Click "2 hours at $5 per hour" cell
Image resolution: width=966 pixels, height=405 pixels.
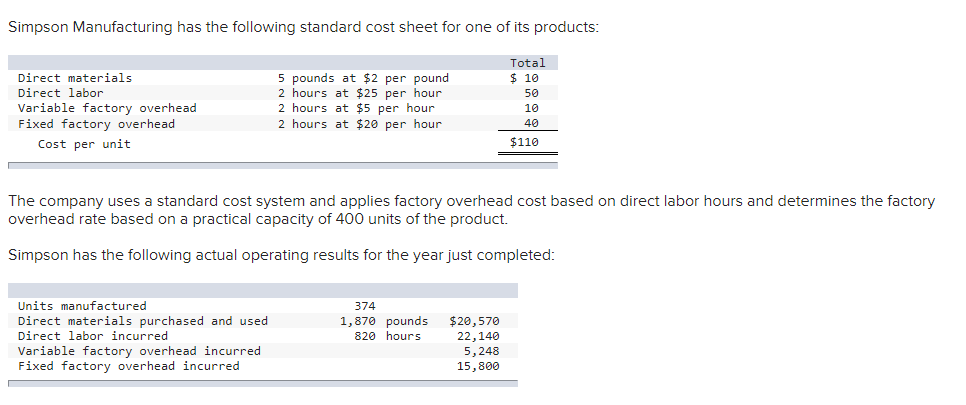point(356,108)
